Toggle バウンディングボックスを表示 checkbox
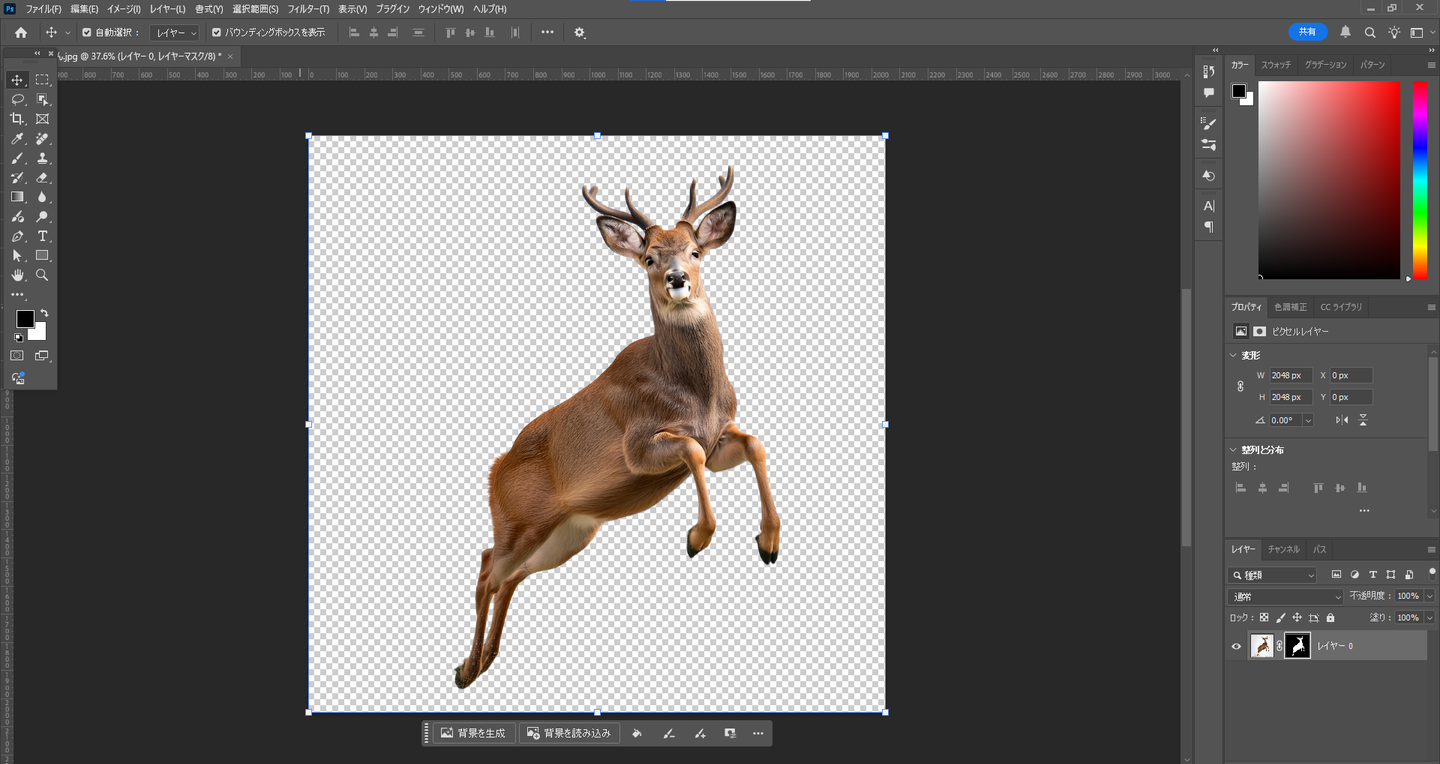 [216, 32]
